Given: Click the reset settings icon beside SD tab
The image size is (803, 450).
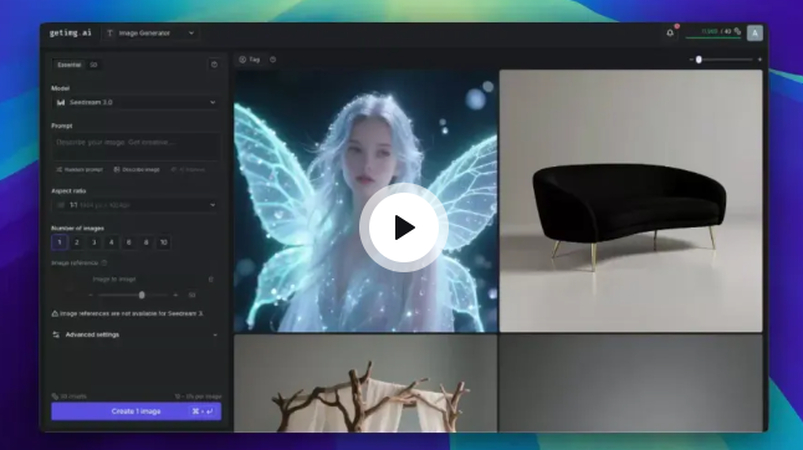Looking at the screenshot, I should point(214,65).
